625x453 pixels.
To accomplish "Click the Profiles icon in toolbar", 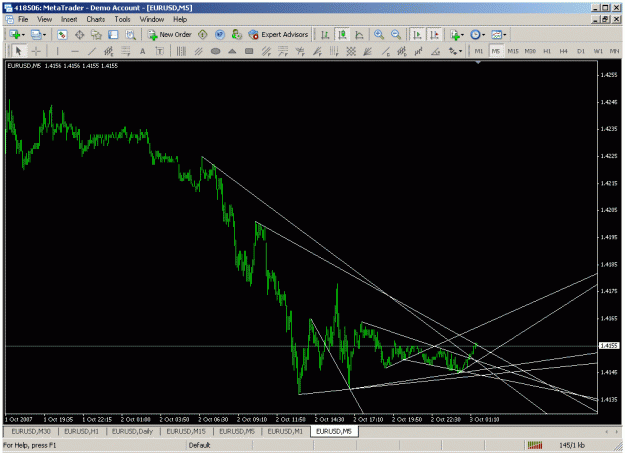I will point(36,35).
